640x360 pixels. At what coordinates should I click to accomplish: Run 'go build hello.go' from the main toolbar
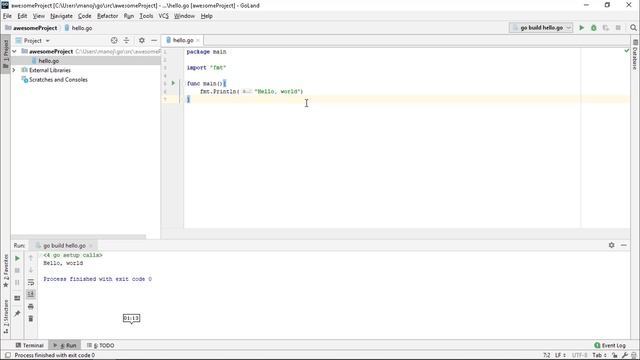coord(582,28)
